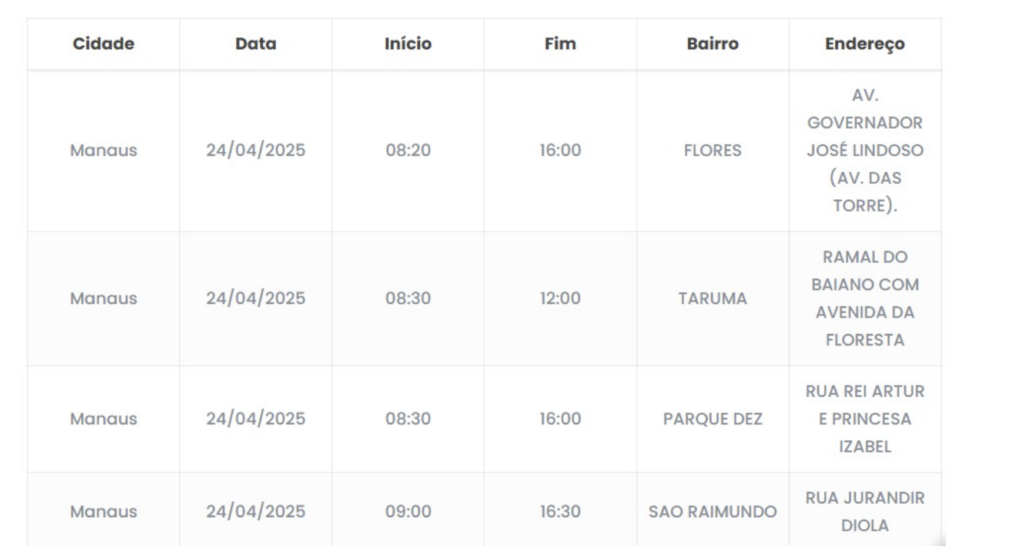
Task: Select the PARQUE DEZ bairro cell
Action: click(713, 419)
